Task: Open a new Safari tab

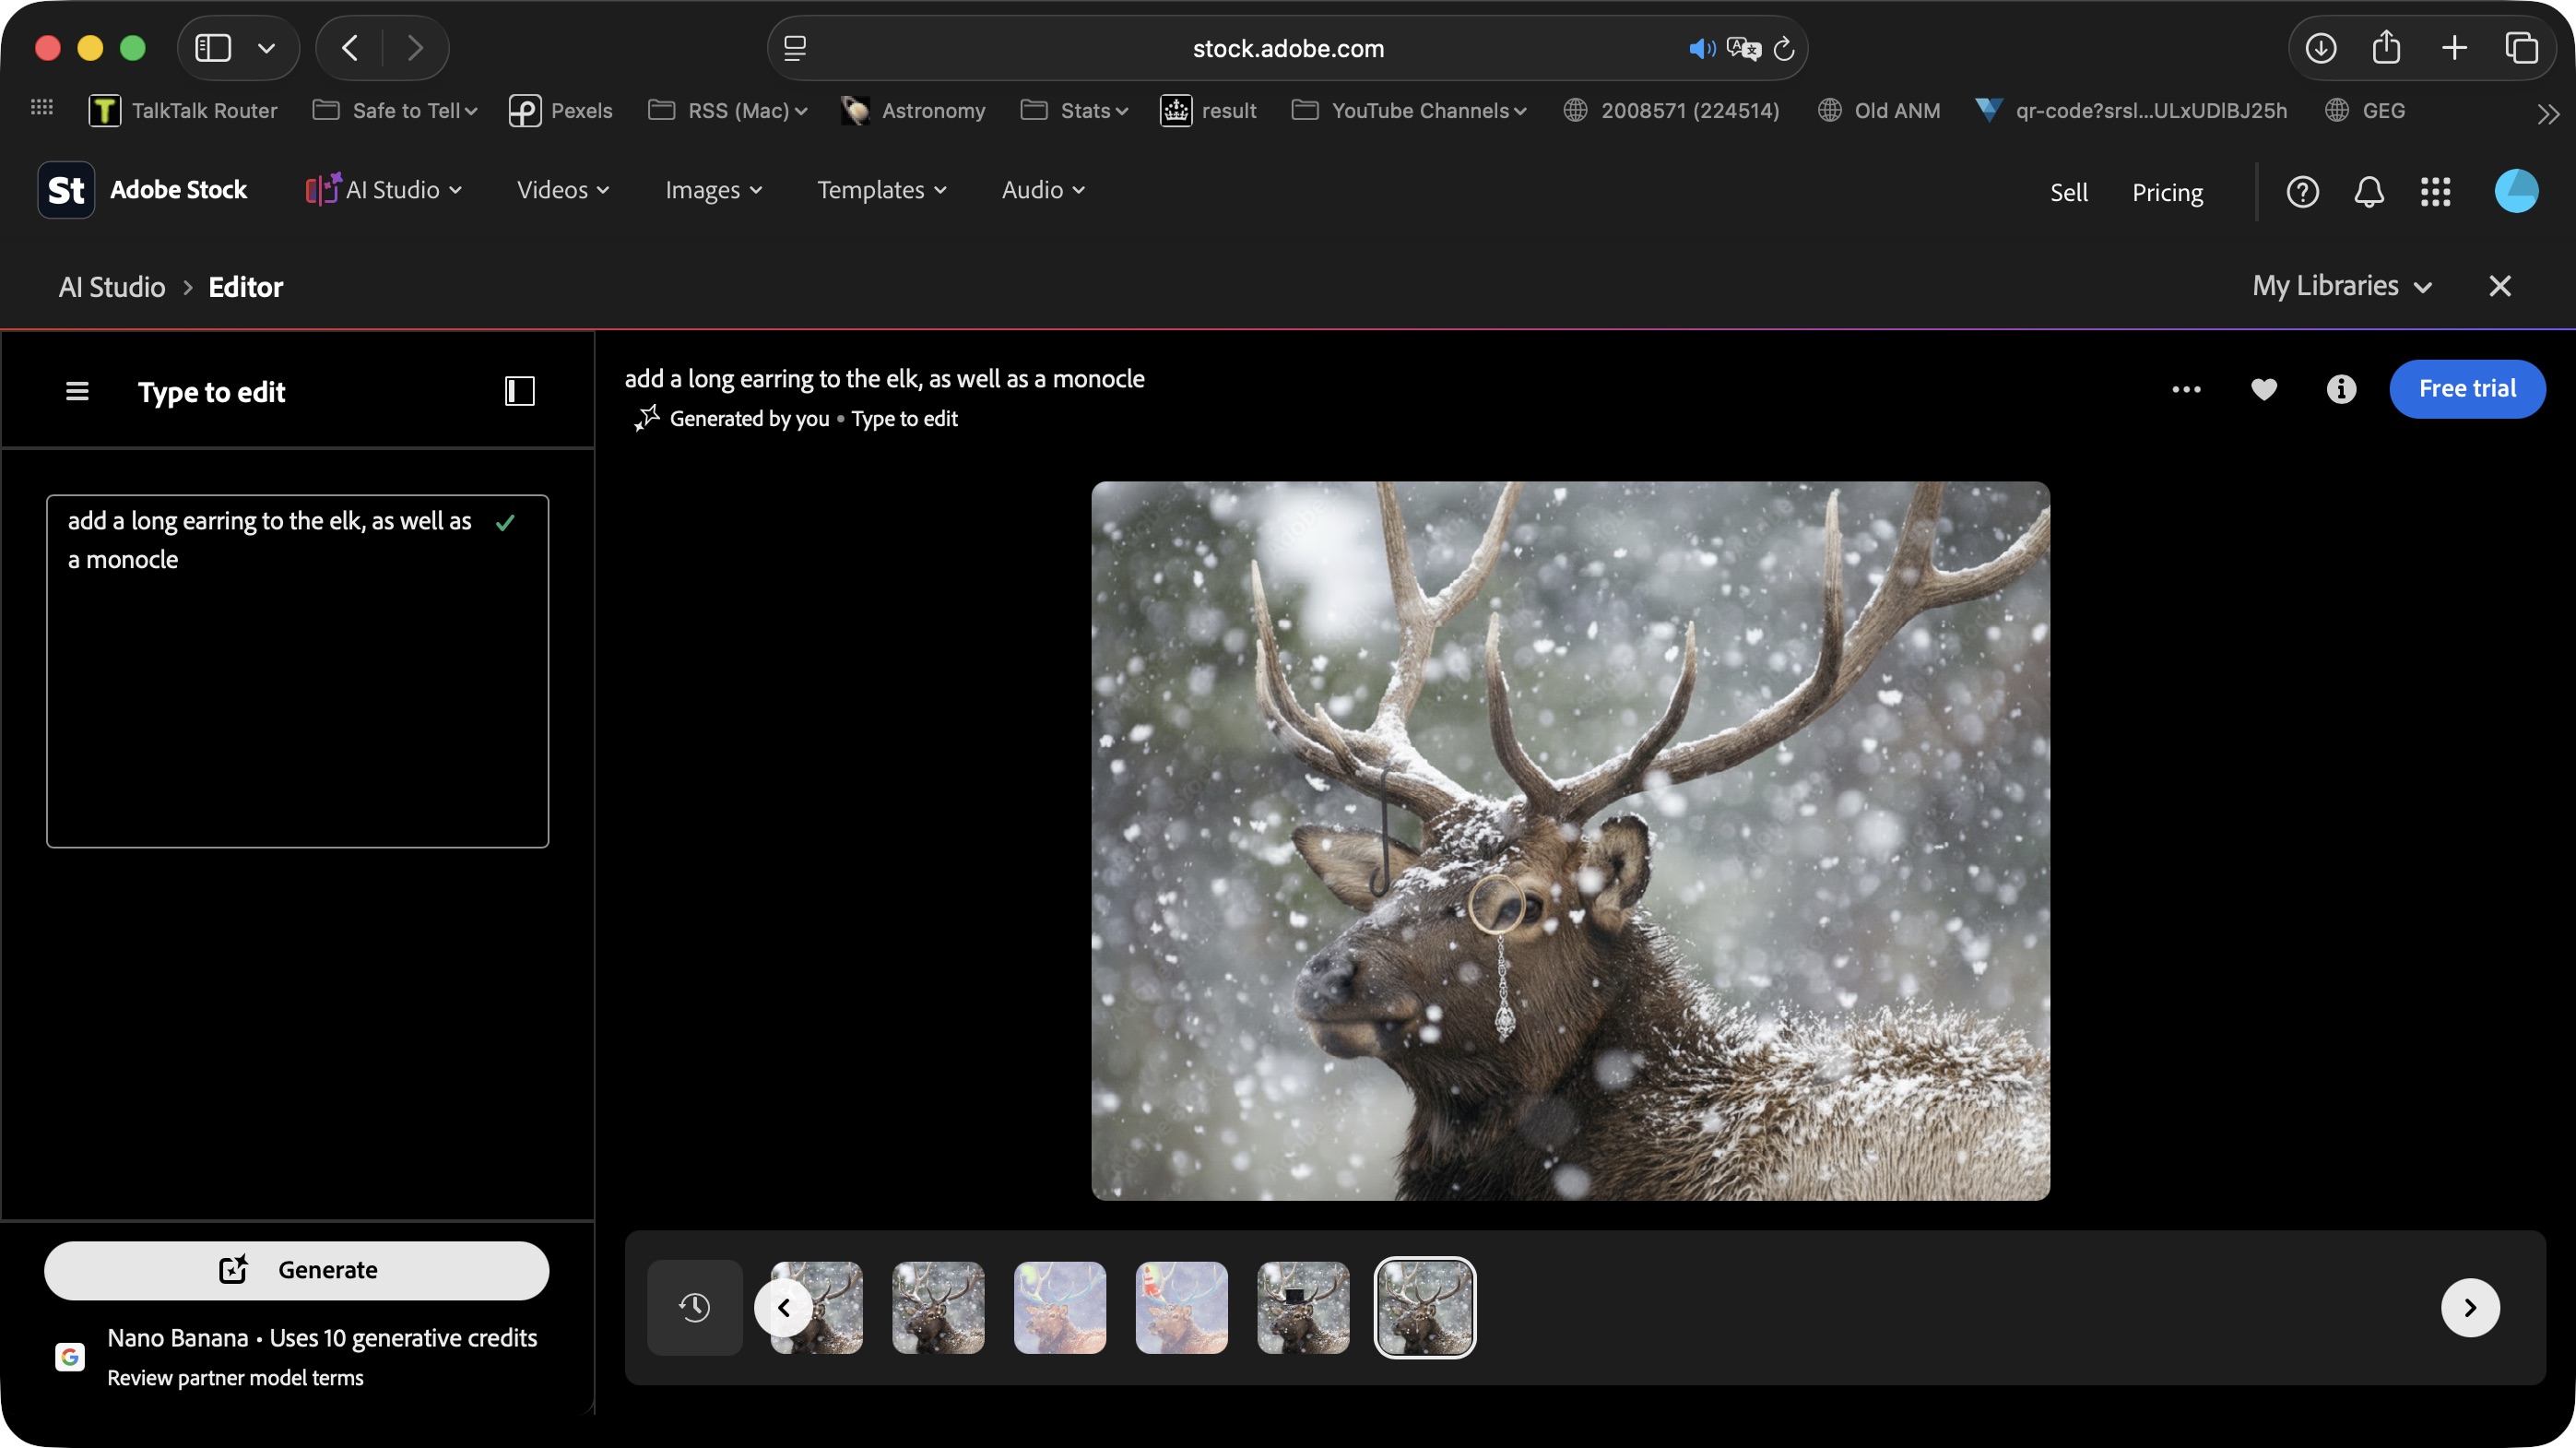Action: (2454, 48)
